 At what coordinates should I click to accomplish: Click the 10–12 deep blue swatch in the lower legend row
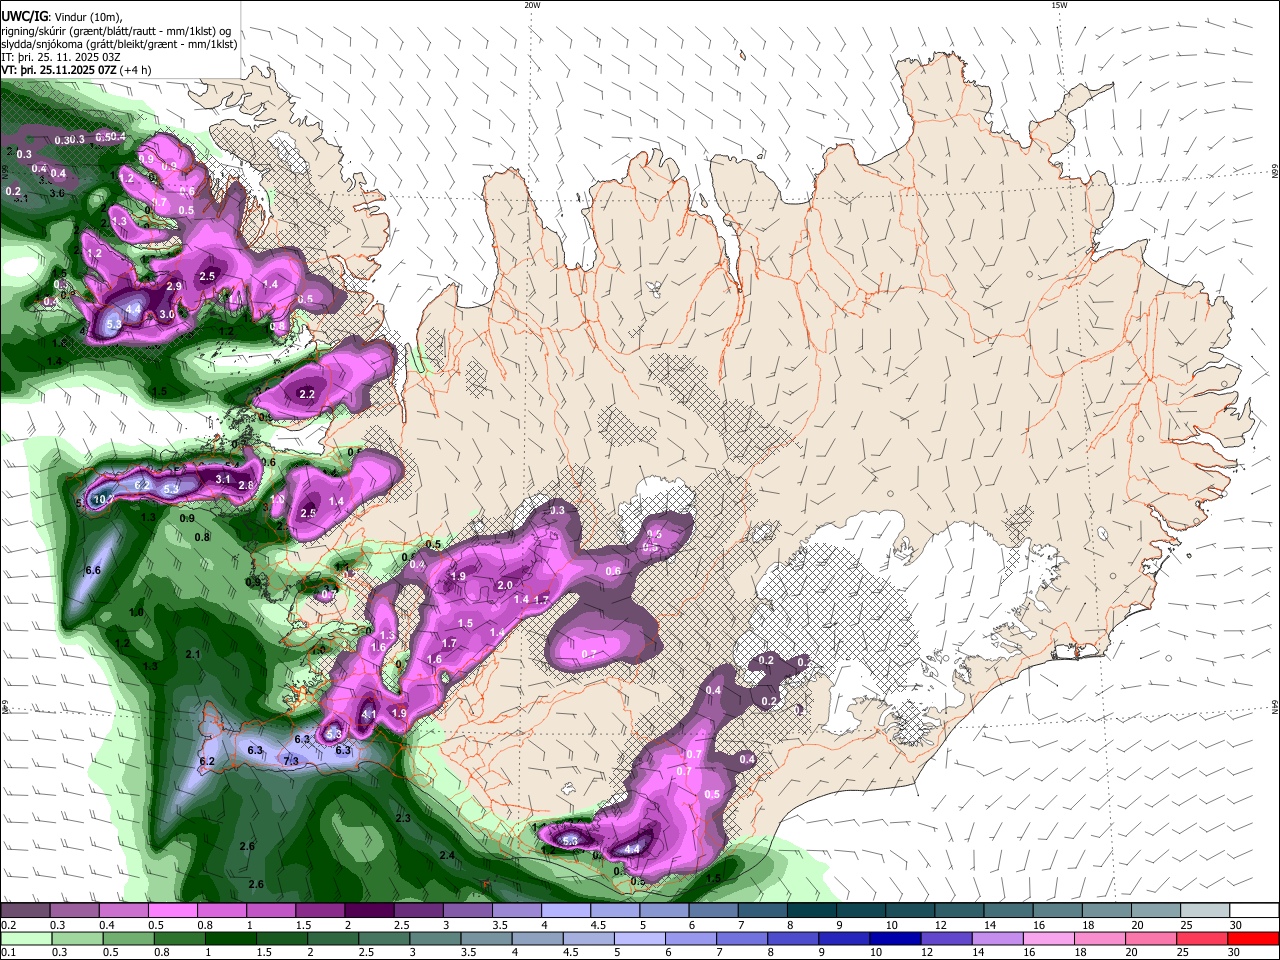pos(893,939)
